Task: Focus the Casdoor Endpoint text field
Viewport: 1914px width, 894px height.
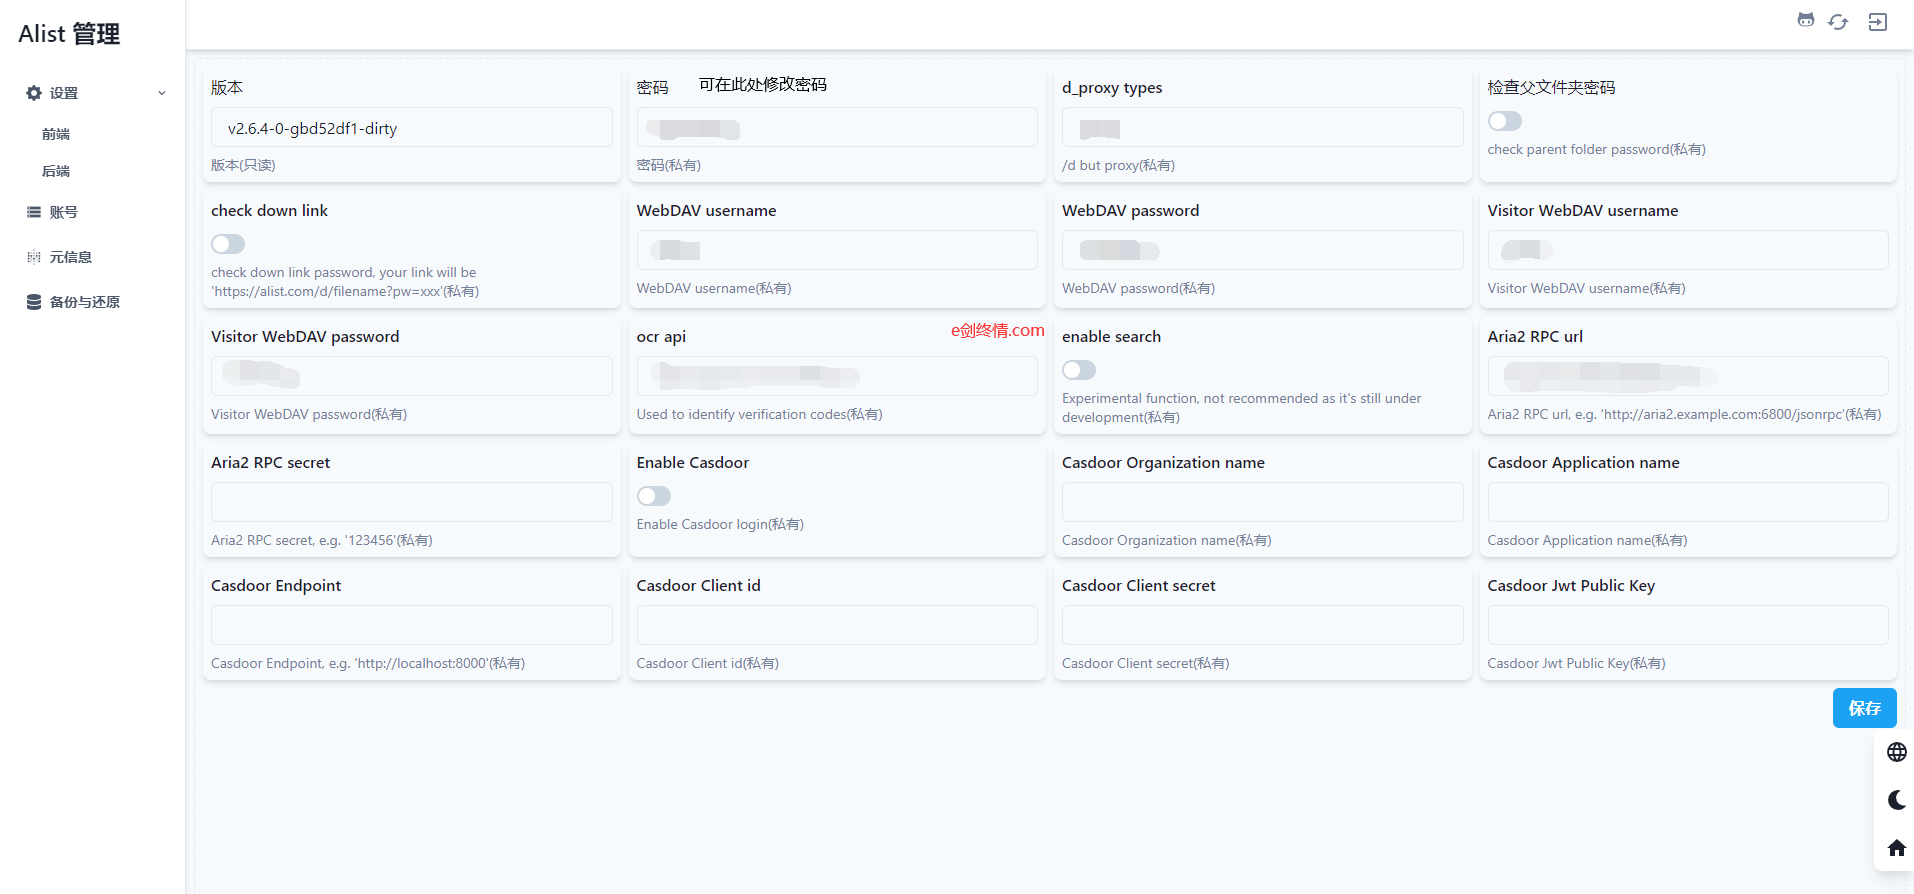Action: (x=411, y=625)
